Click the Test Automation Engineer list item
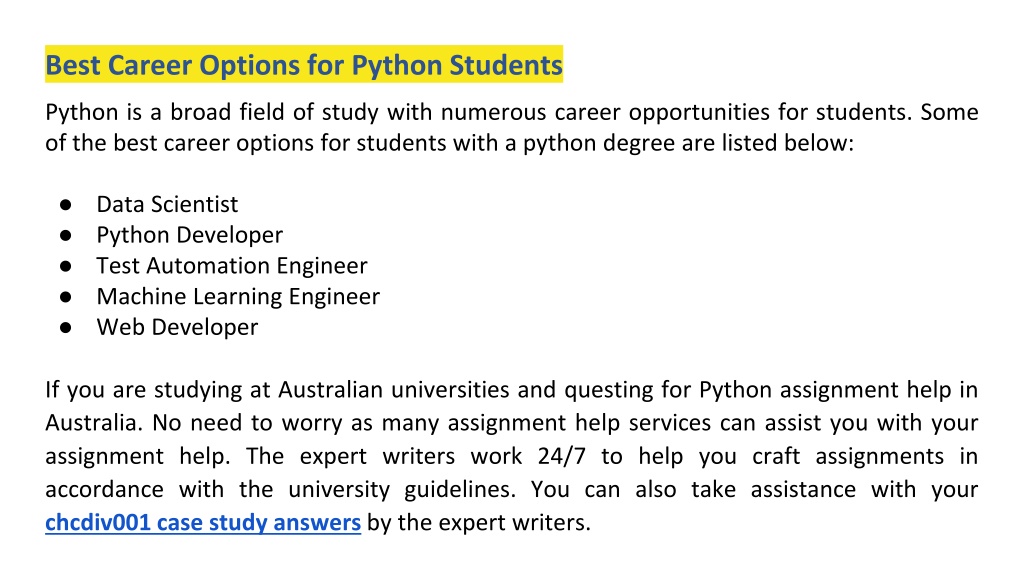 coord(232,266)
